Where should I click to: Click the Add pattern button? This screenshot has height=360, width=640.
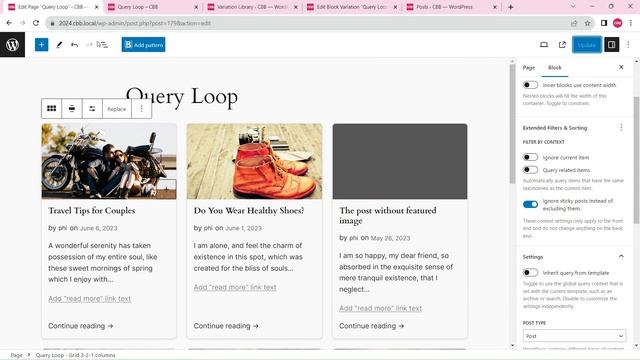143,45
